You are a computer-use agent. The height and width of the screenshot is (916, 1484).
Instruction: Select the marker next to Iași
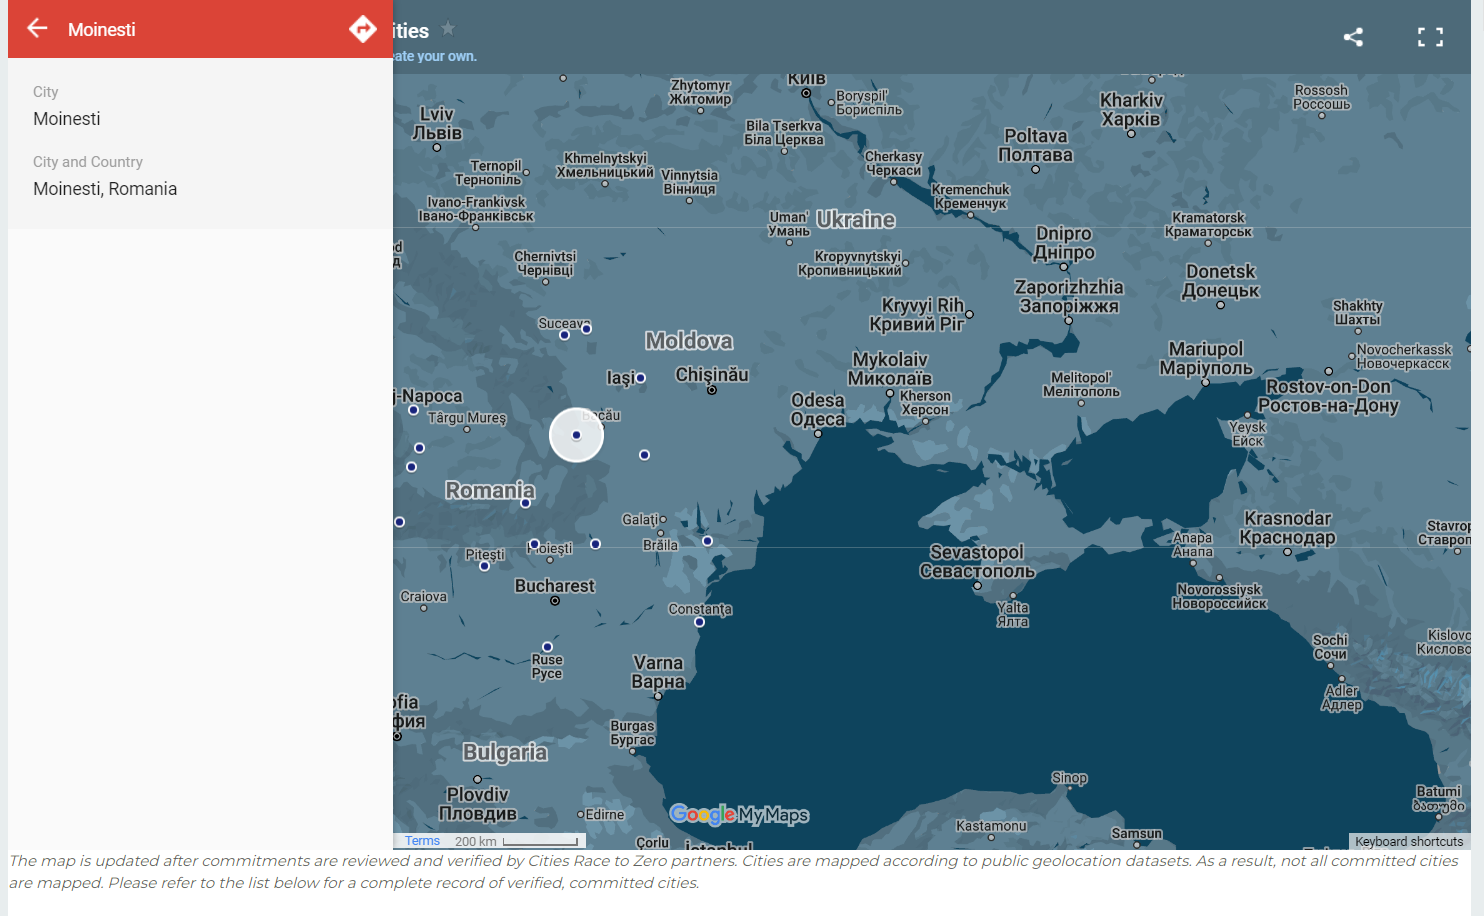[641, 378]
